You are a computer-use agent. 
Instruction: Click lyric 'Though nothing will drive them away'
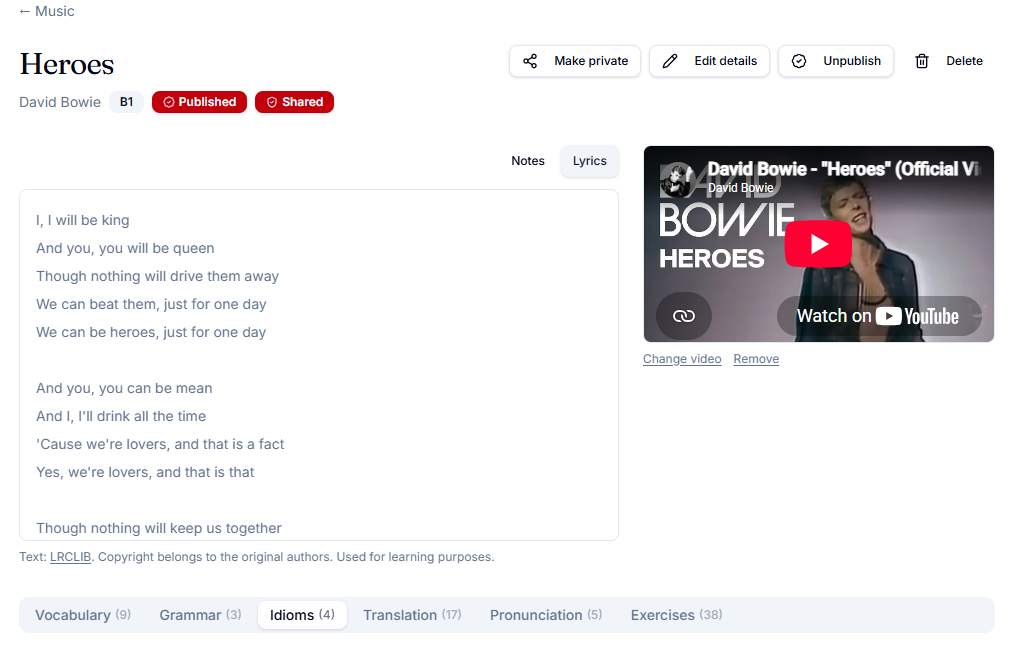[158, 276]
